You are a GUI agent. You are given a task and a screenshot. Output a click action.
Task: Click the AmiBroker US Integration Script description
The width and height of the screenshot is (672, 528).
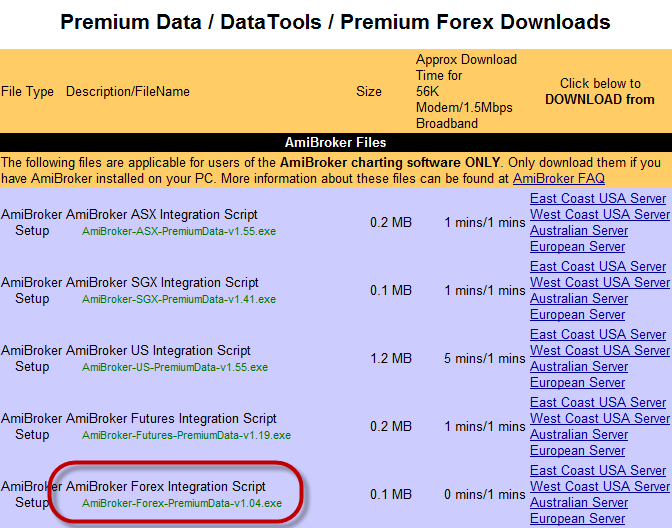pyautogui.click(x=158, y=351)
